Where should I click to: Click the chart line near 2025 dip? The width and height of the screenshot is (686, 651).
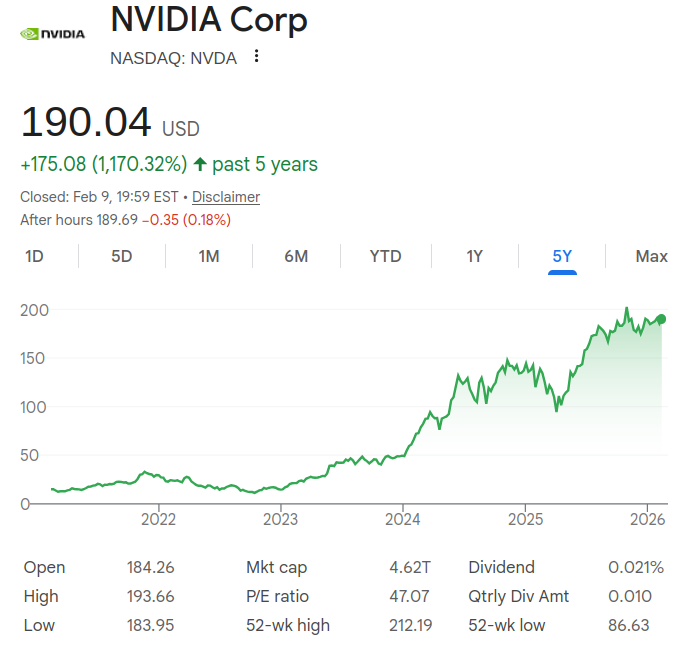556,410
